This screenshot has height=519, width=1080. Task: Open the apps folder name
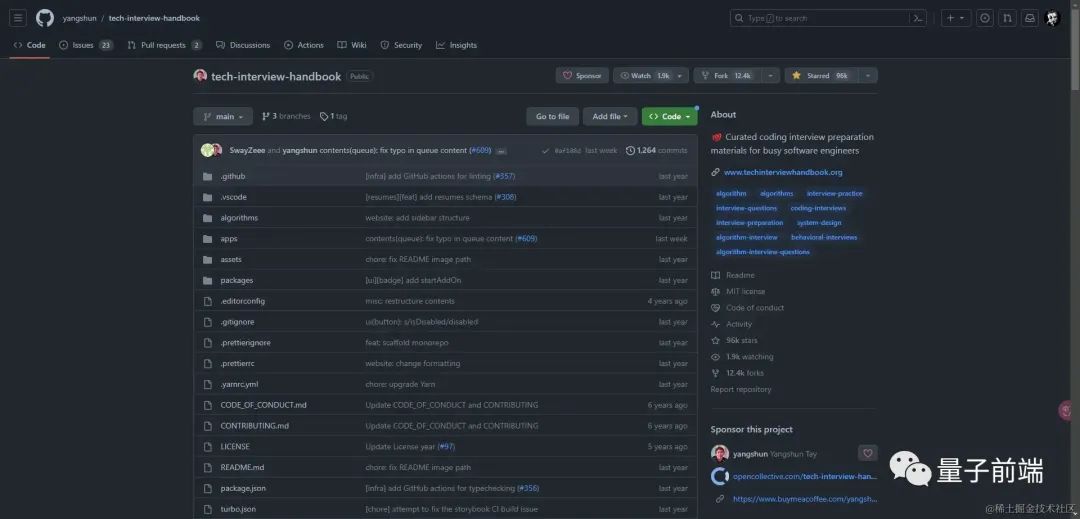pyautogui.click(x=229, y=239)
